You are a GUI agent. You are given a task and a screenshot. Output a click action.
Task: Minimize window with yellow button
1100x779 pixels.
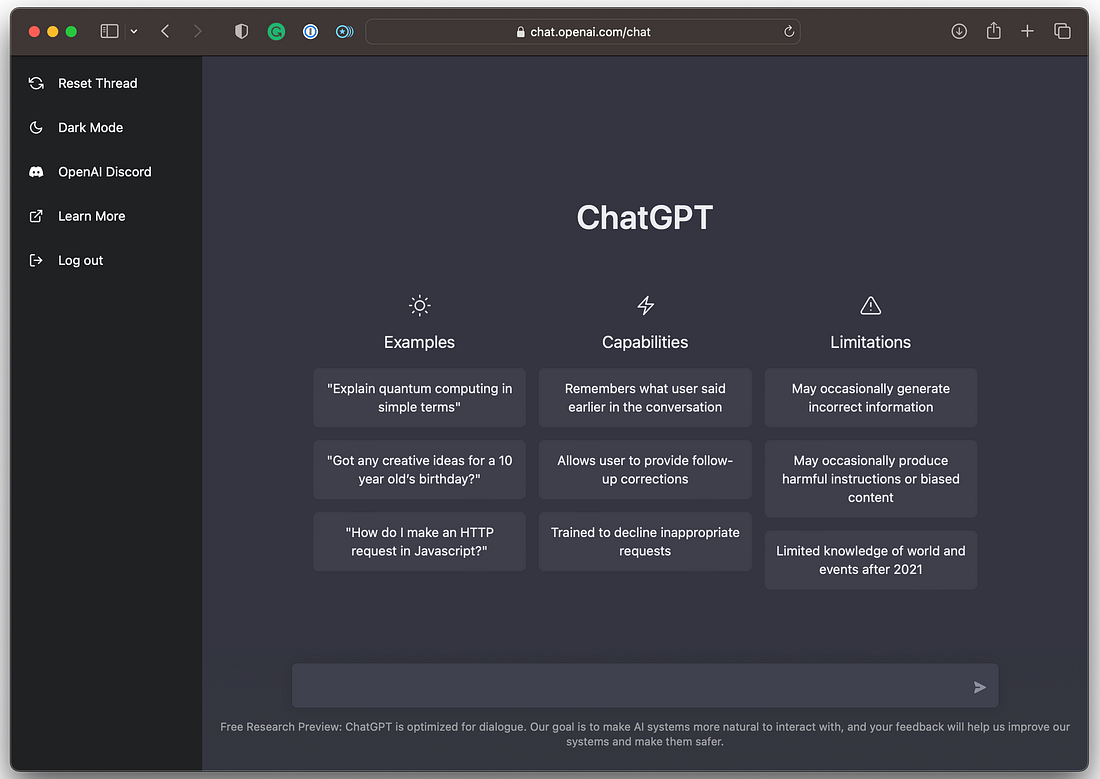[53, 32]
